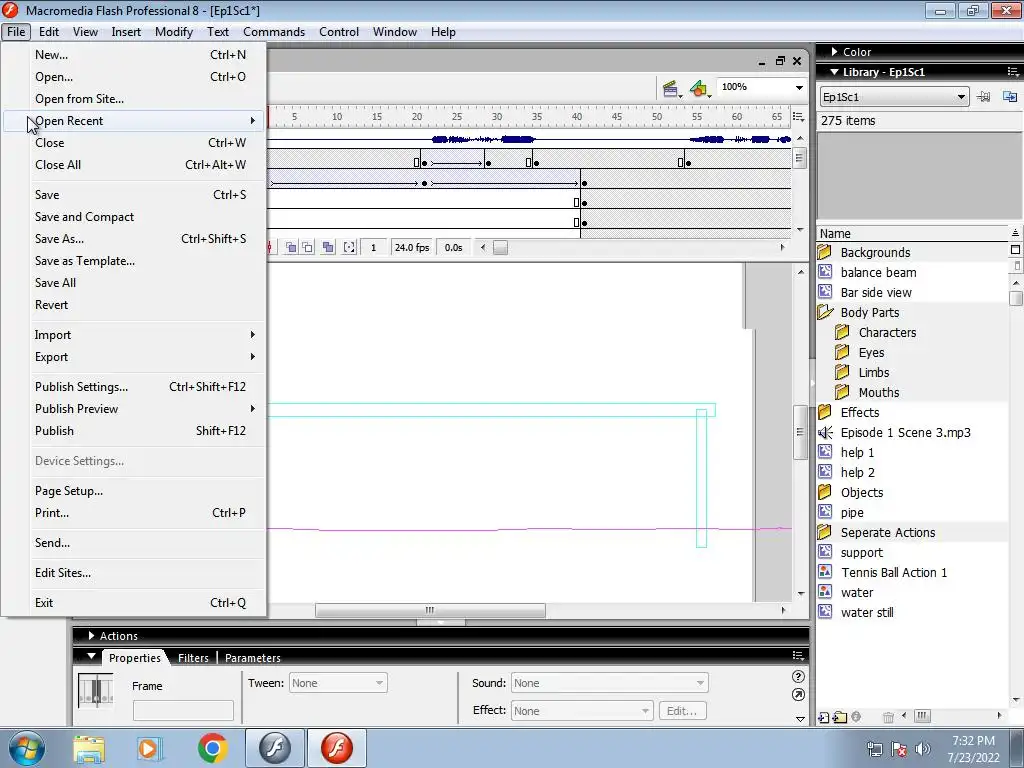
Task: Switch to the Parameters tab
Action: click(253, 658)
